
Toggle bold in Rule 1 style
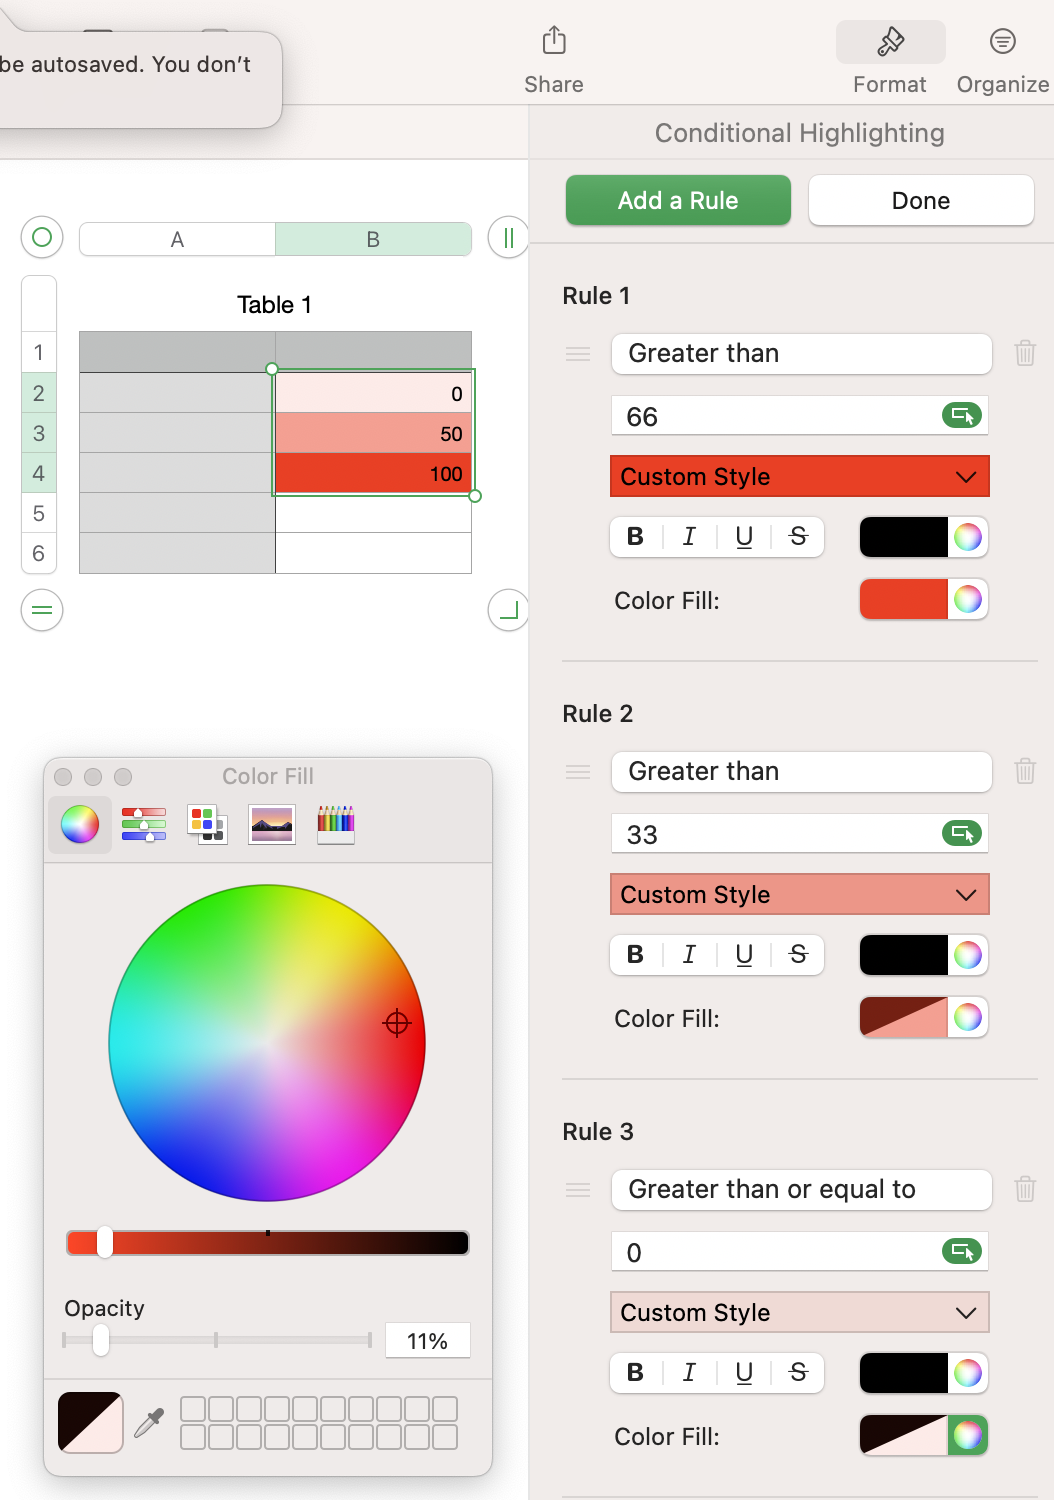635,537
